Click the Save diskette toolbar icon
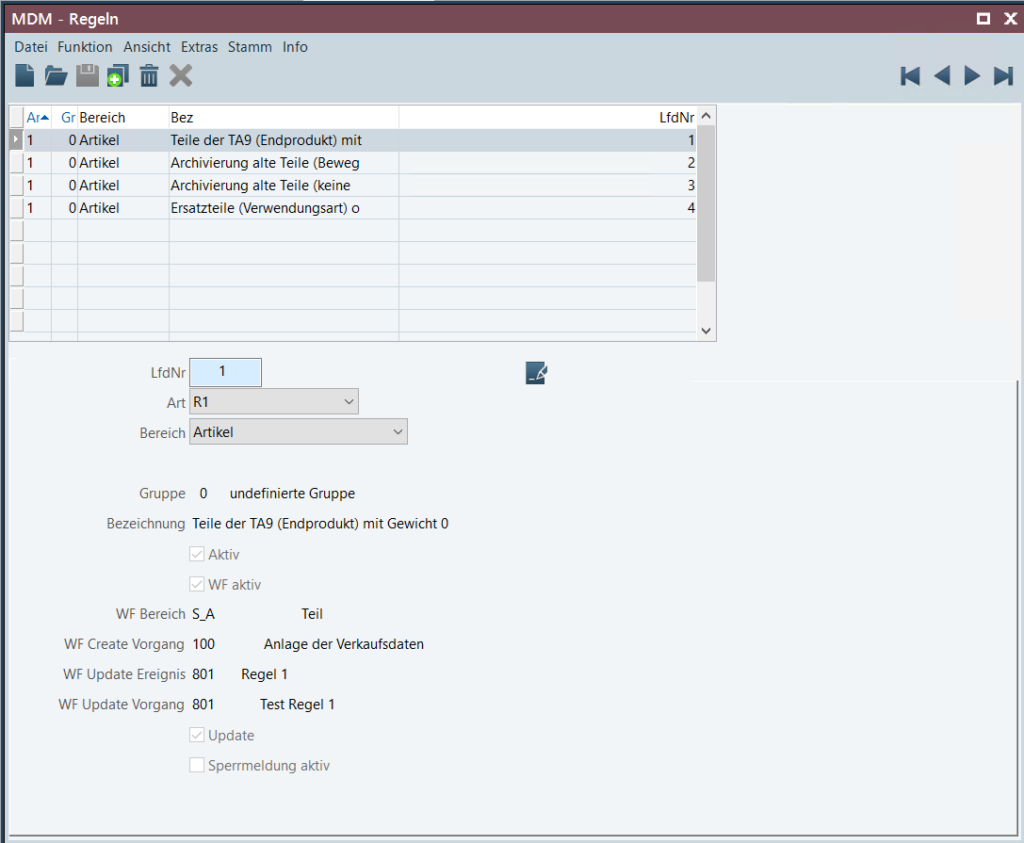Viewport: 1024px width, 843px height. tap(88, 76)
